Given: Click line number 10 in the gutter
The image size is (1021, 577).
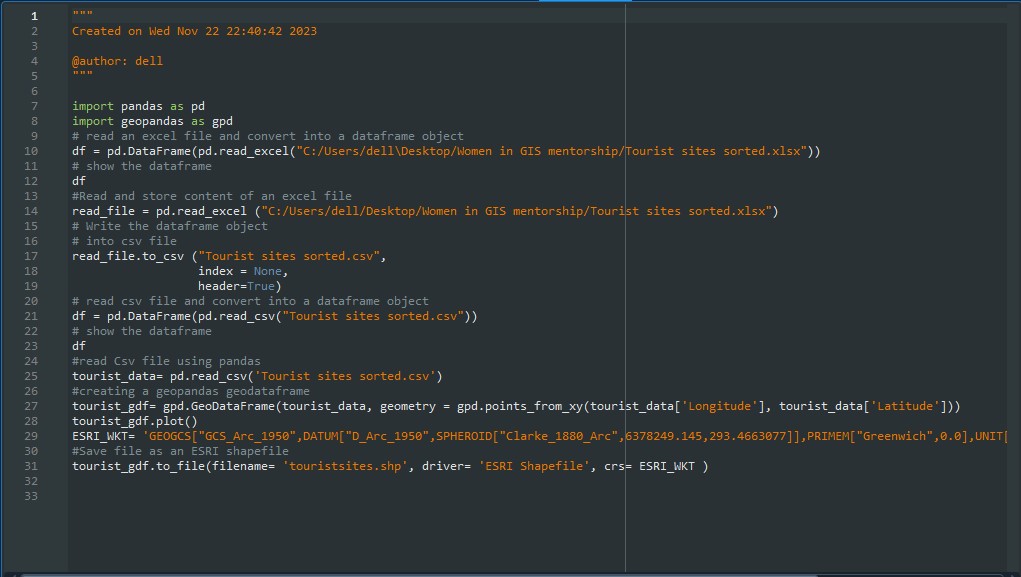Looking at the screenshot, I should coord(31,151).
